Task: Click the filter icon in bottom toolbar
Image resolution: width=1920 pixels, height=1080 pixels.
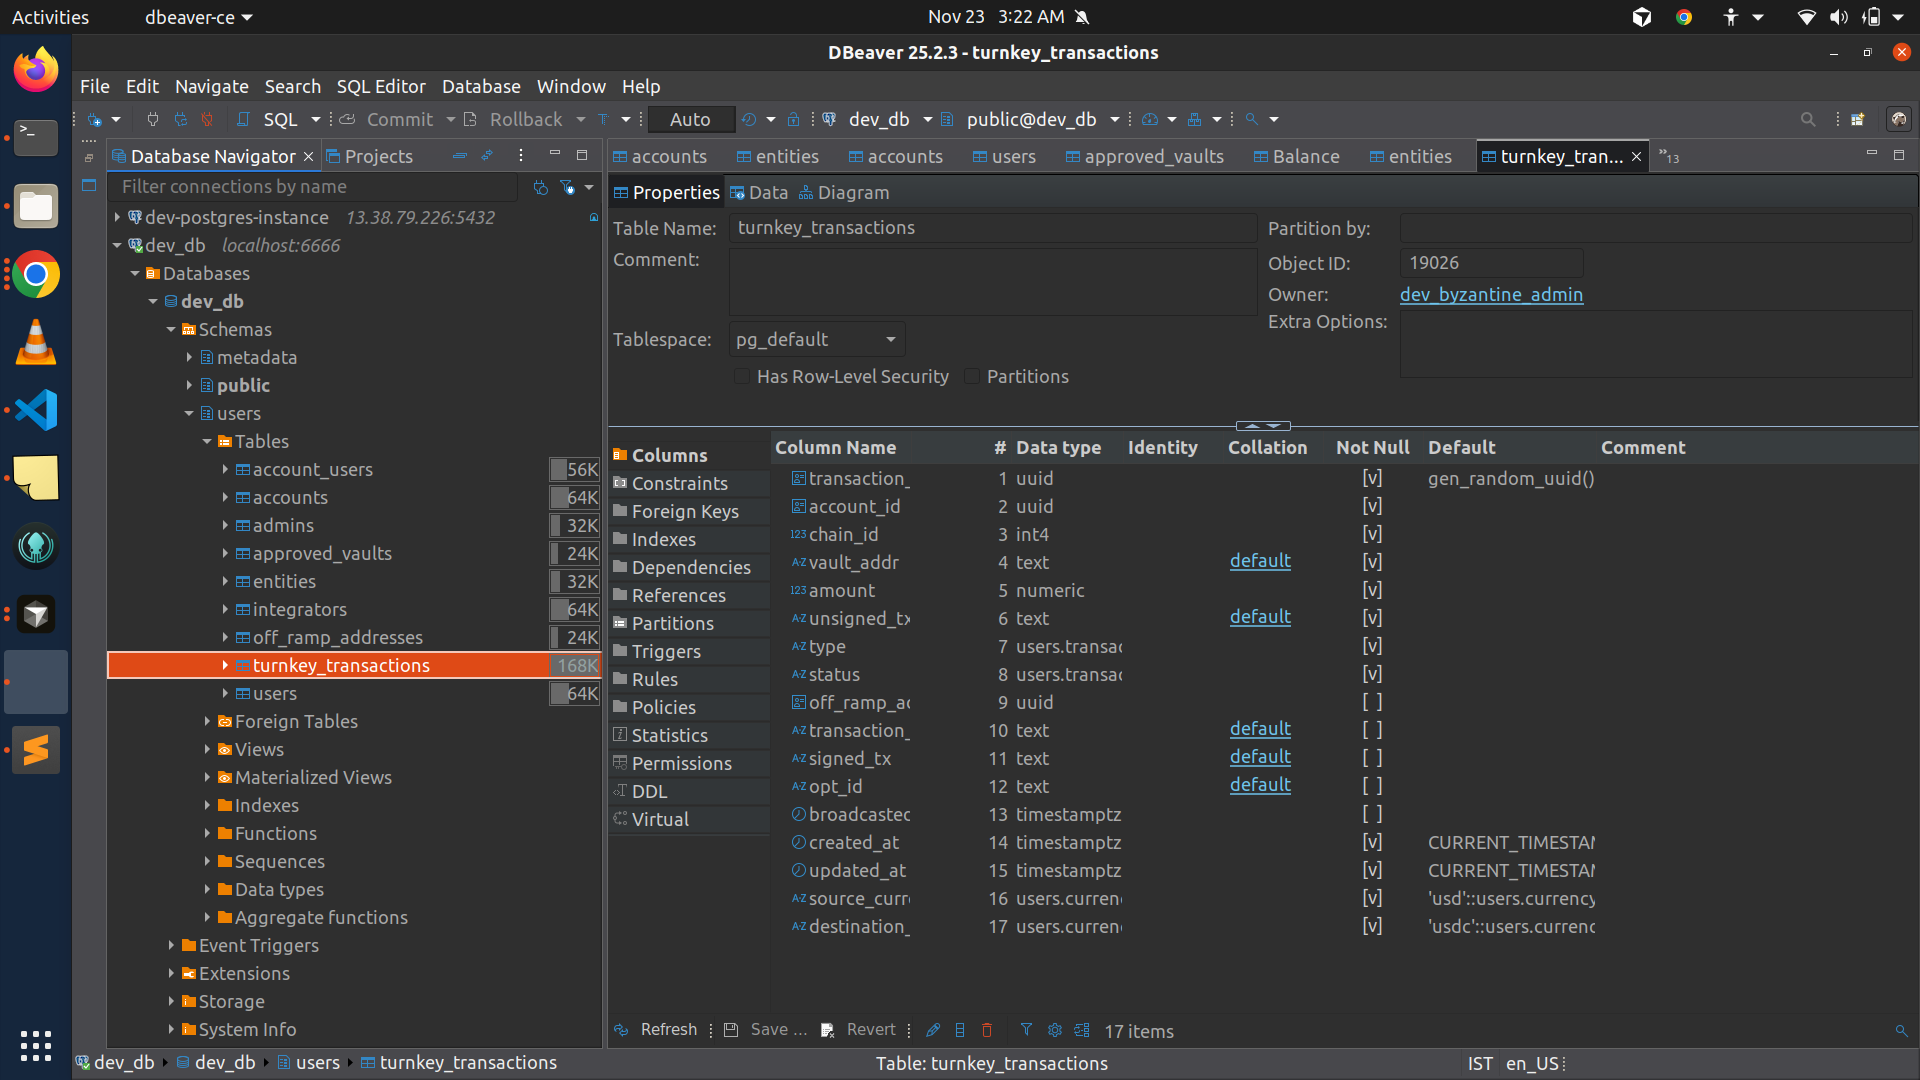Action: [x=1026, y=1030]
